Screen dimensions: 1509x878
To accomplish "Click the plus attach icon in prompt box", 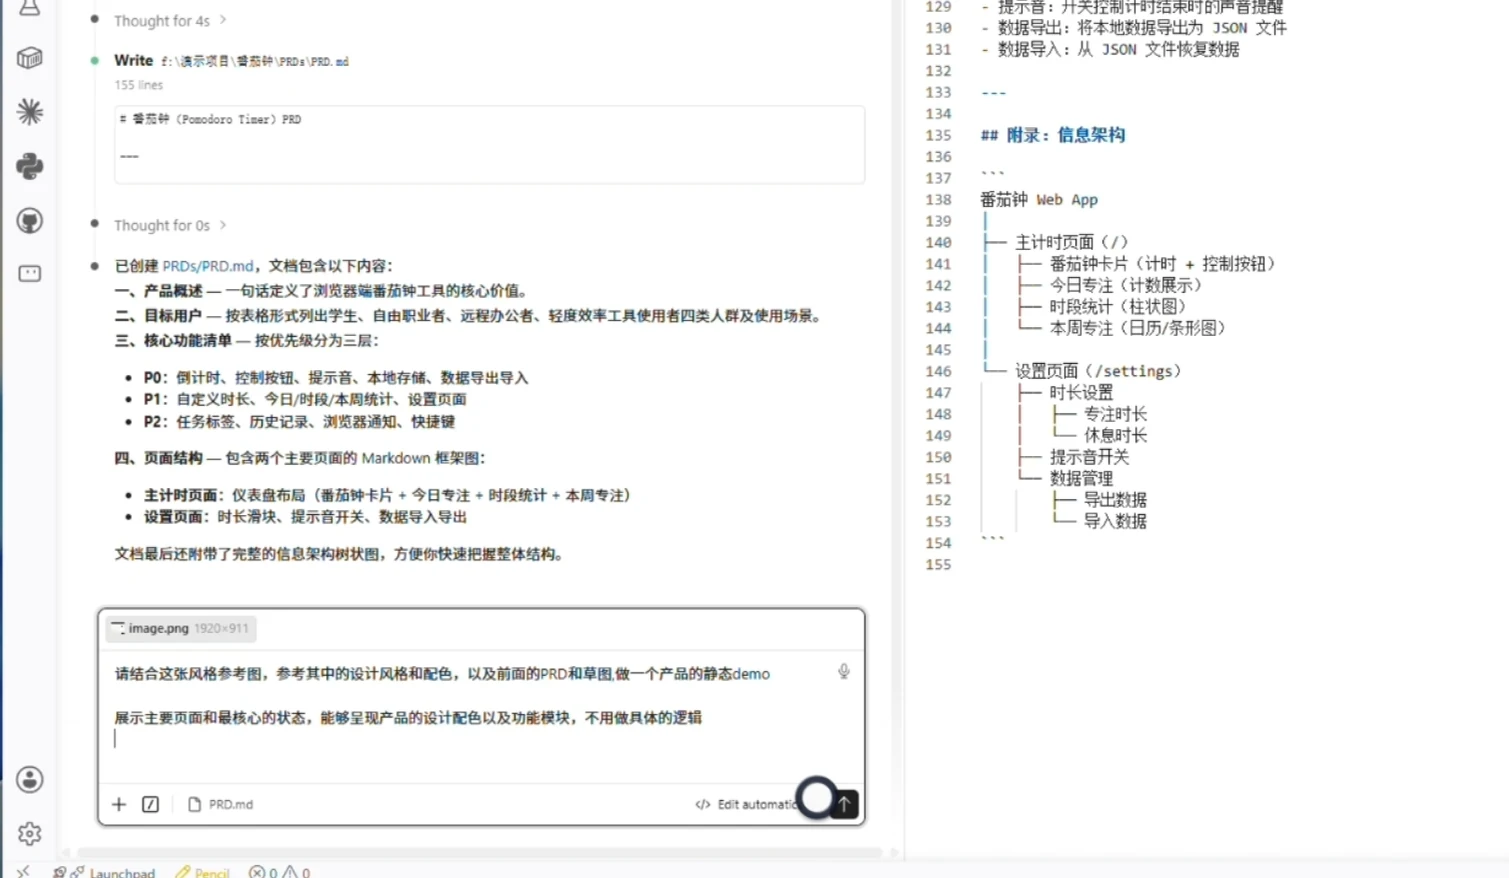I will (119, 804).
